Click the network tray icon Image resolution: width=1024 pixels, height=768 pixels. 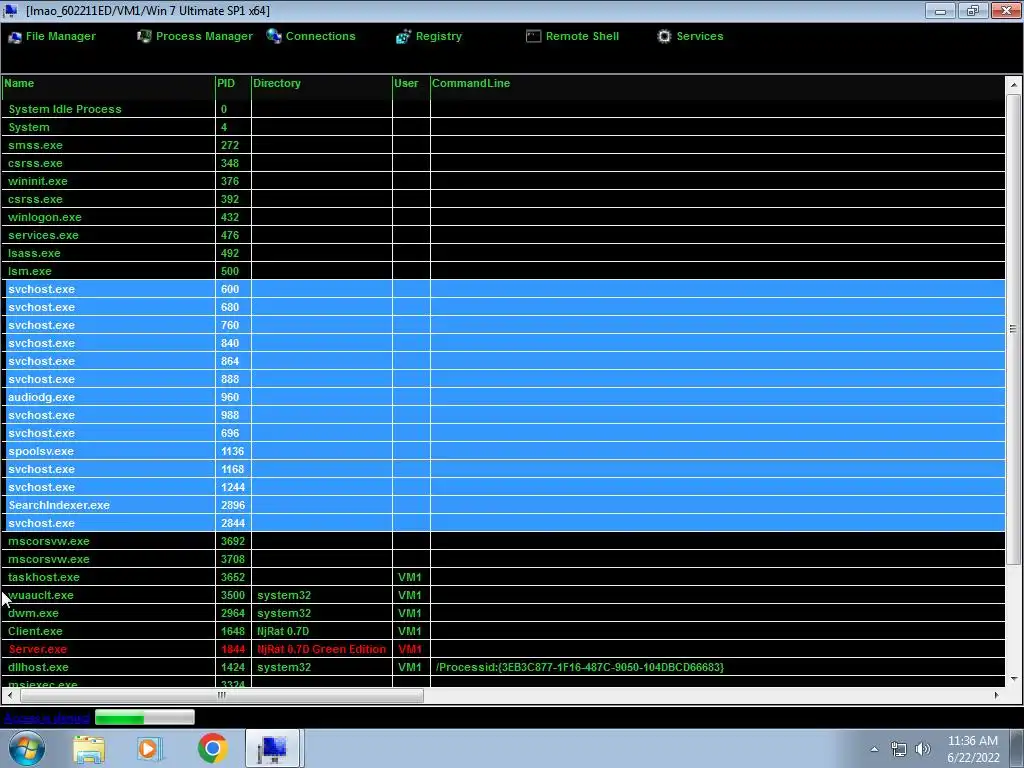click(899, 749)
